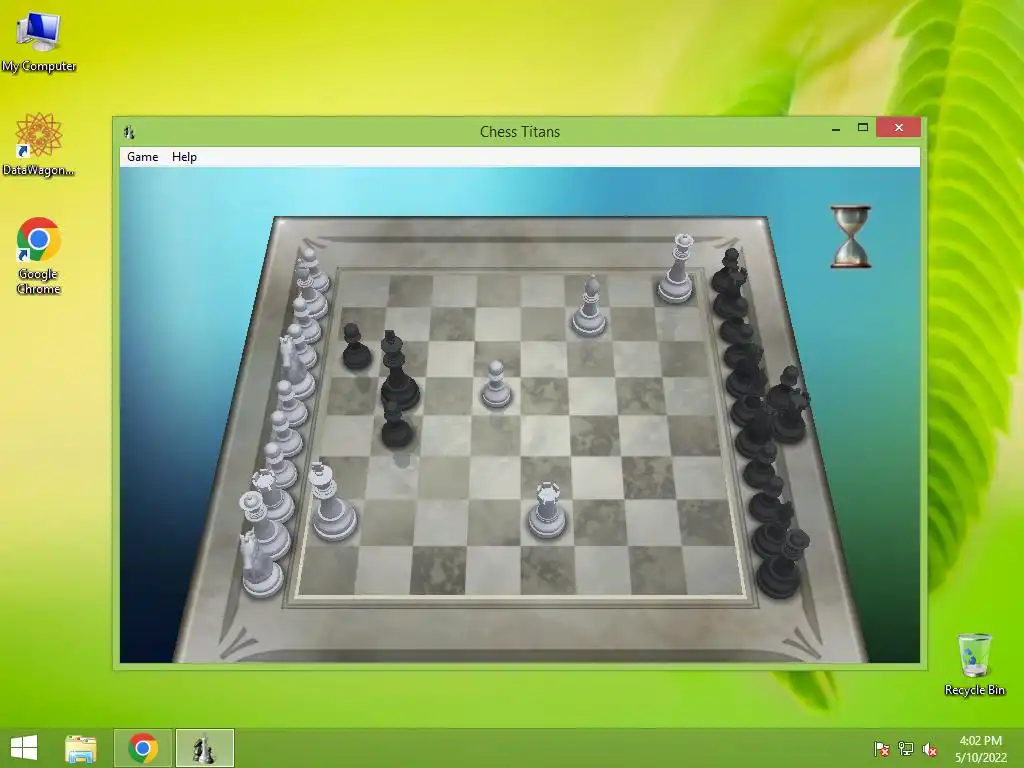Select the white pawn on the board
1024x768 pixels.
coord(496,385)
